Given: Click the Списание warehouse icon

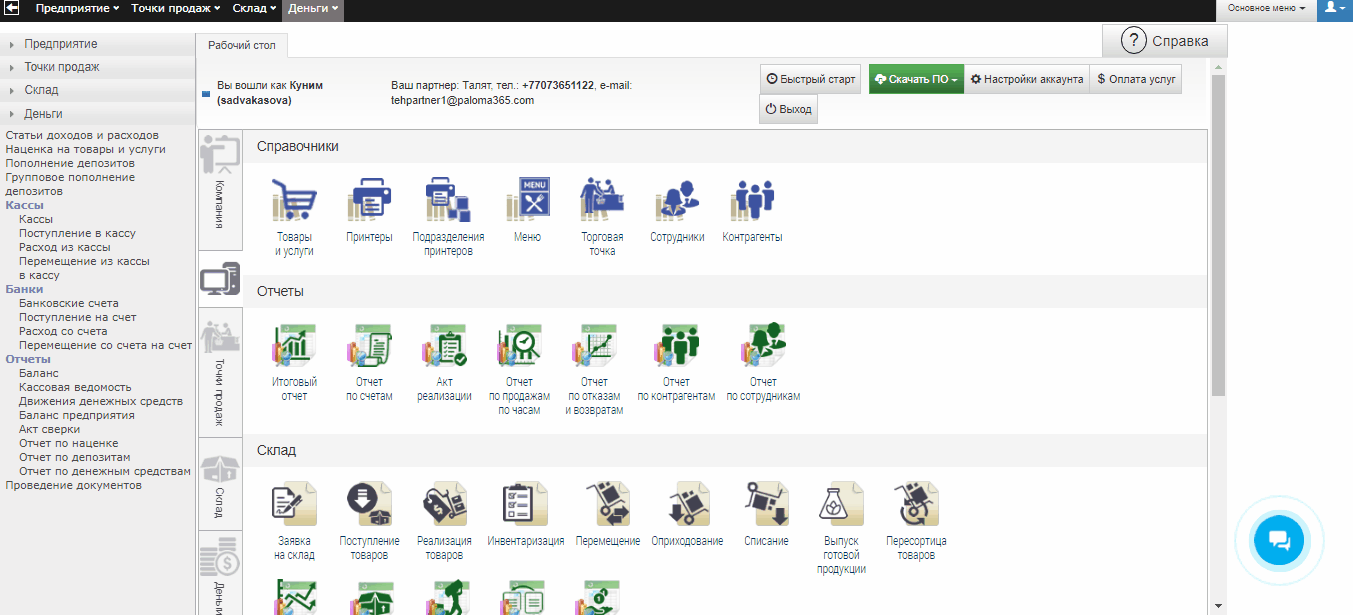Looking at the screenshot, I should 766,504.
